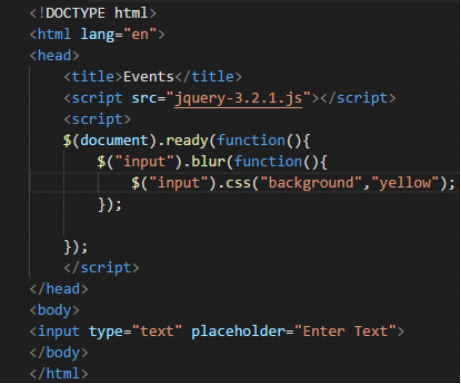This screenshot has height=384, width=461.
Task: Click the type attribute name
Action: coord(106,332)
